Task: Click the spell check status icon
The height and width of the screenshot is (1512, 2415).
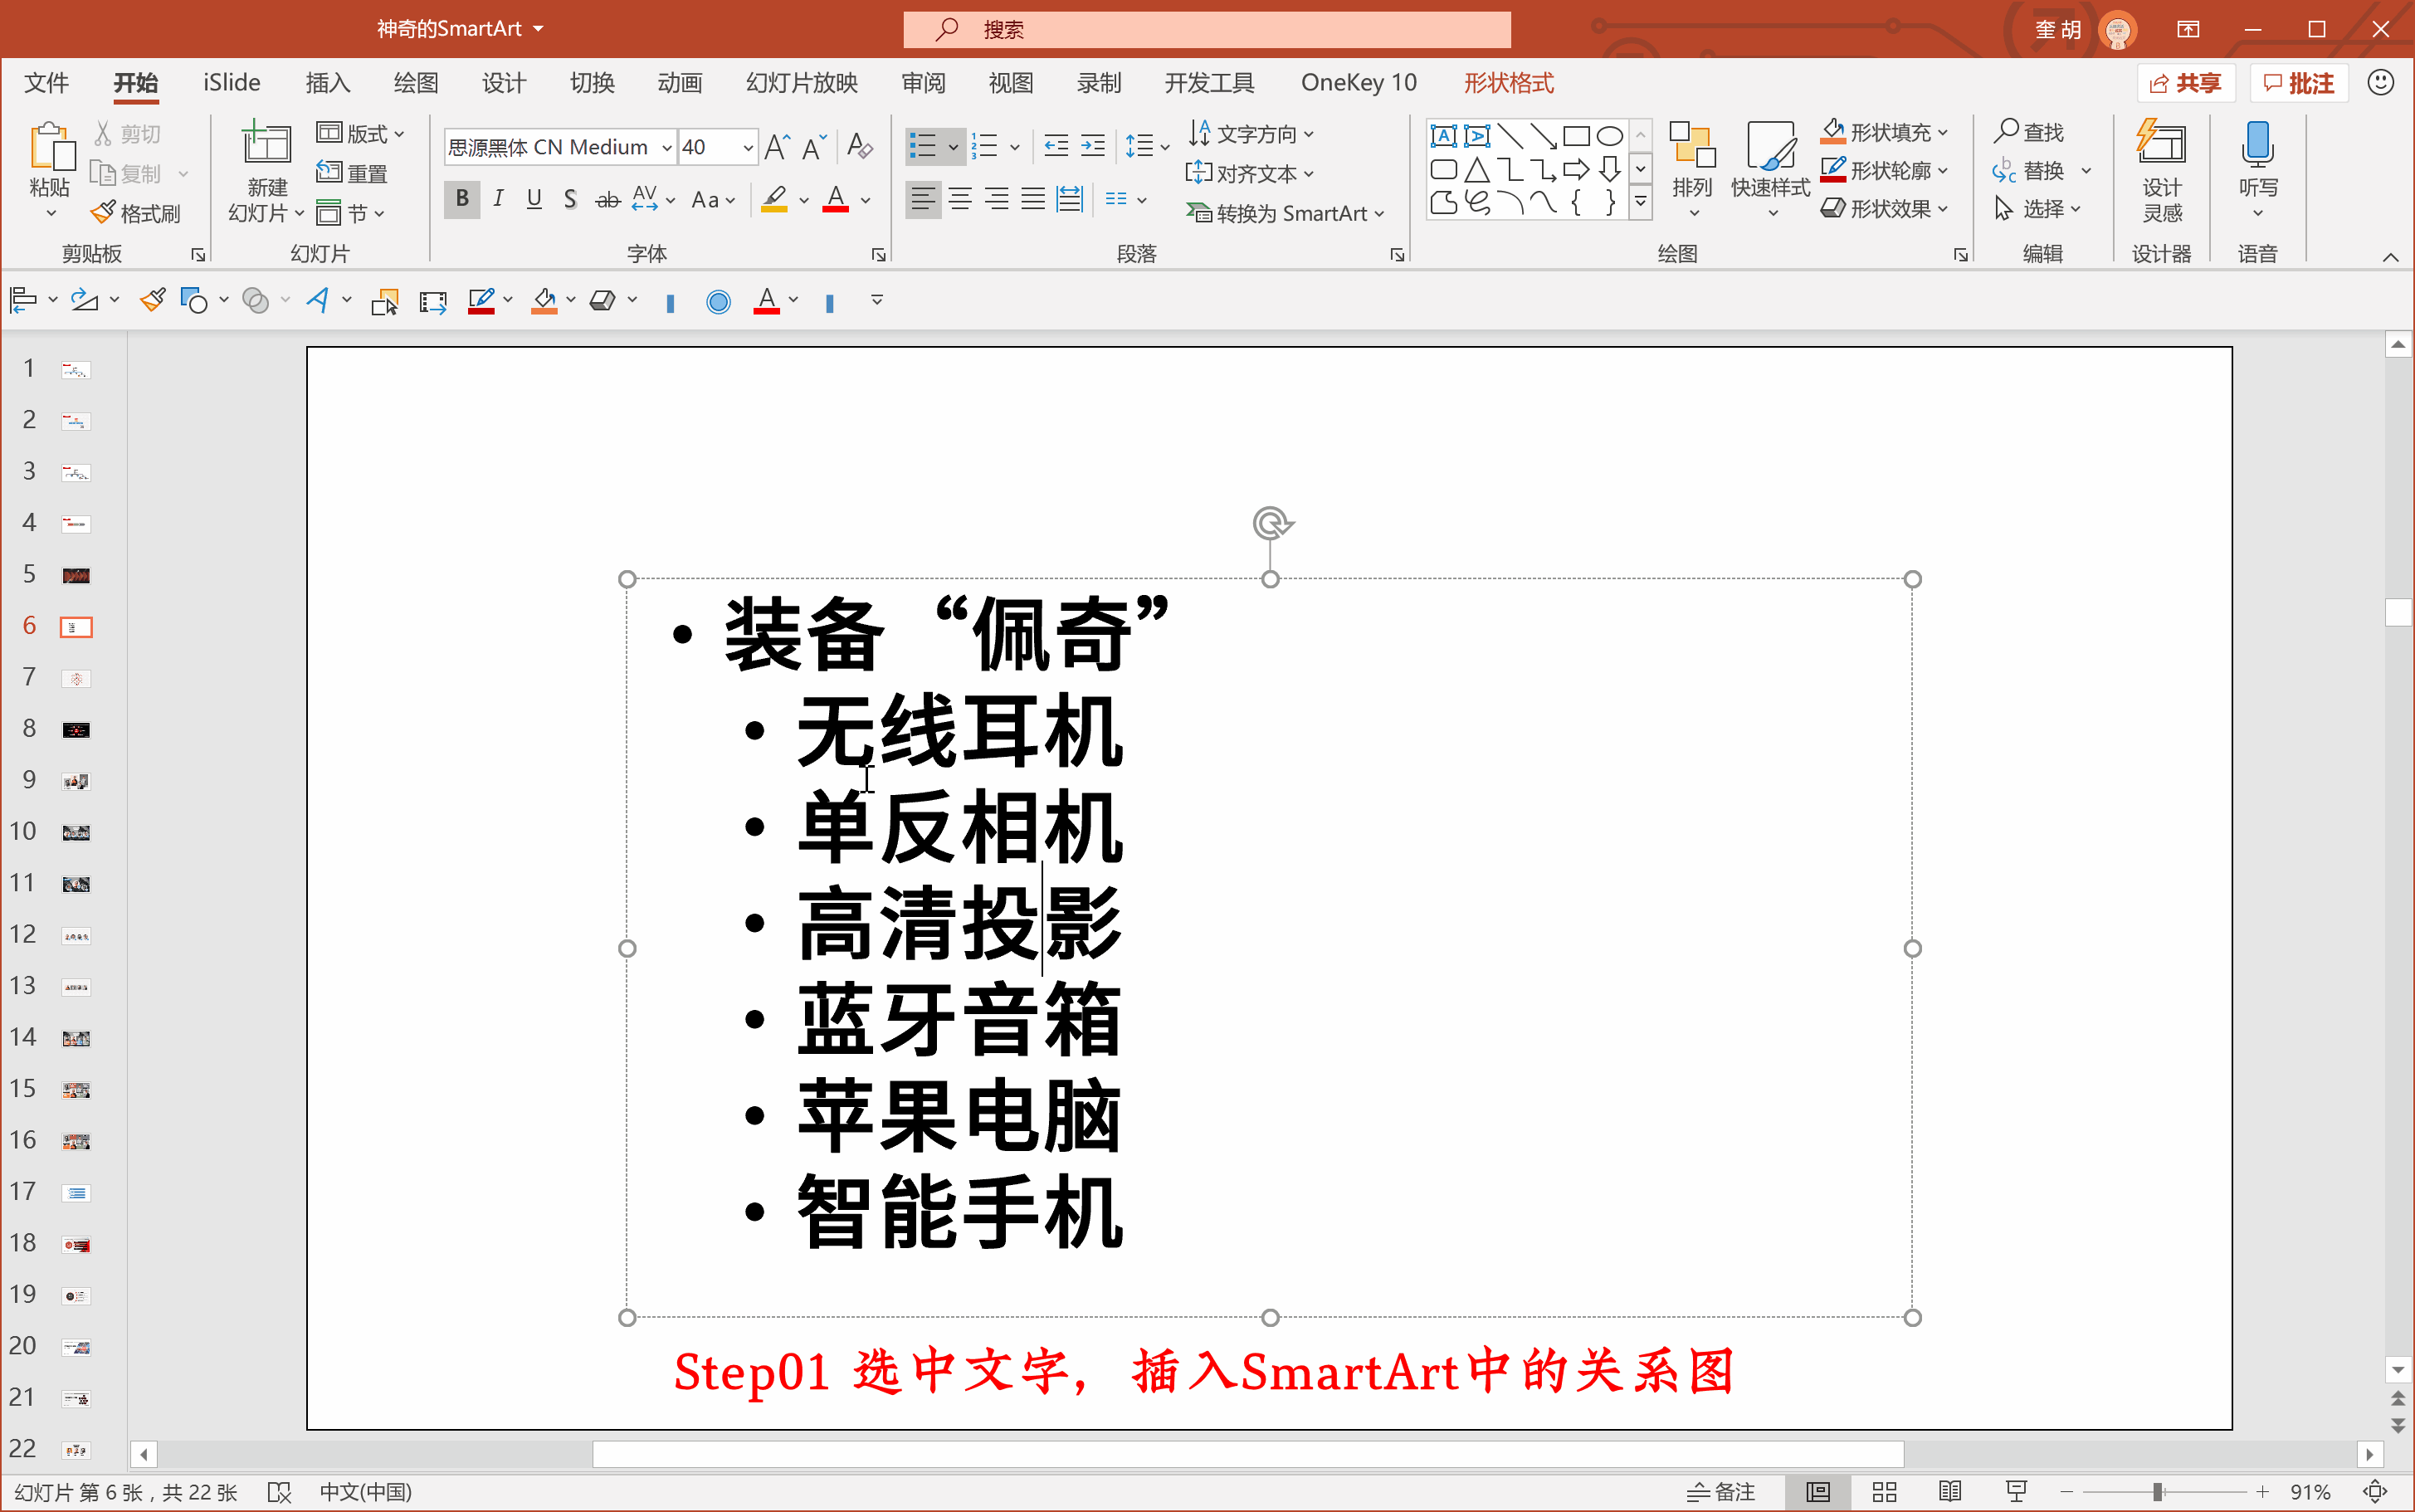Action: tap(279, 1492)
